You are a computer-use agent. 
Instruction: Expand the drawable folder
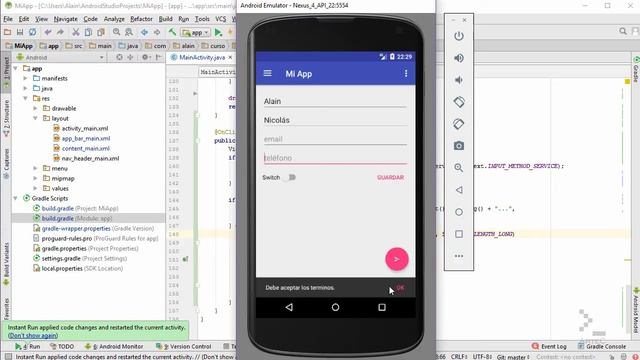tap(36, 108)
